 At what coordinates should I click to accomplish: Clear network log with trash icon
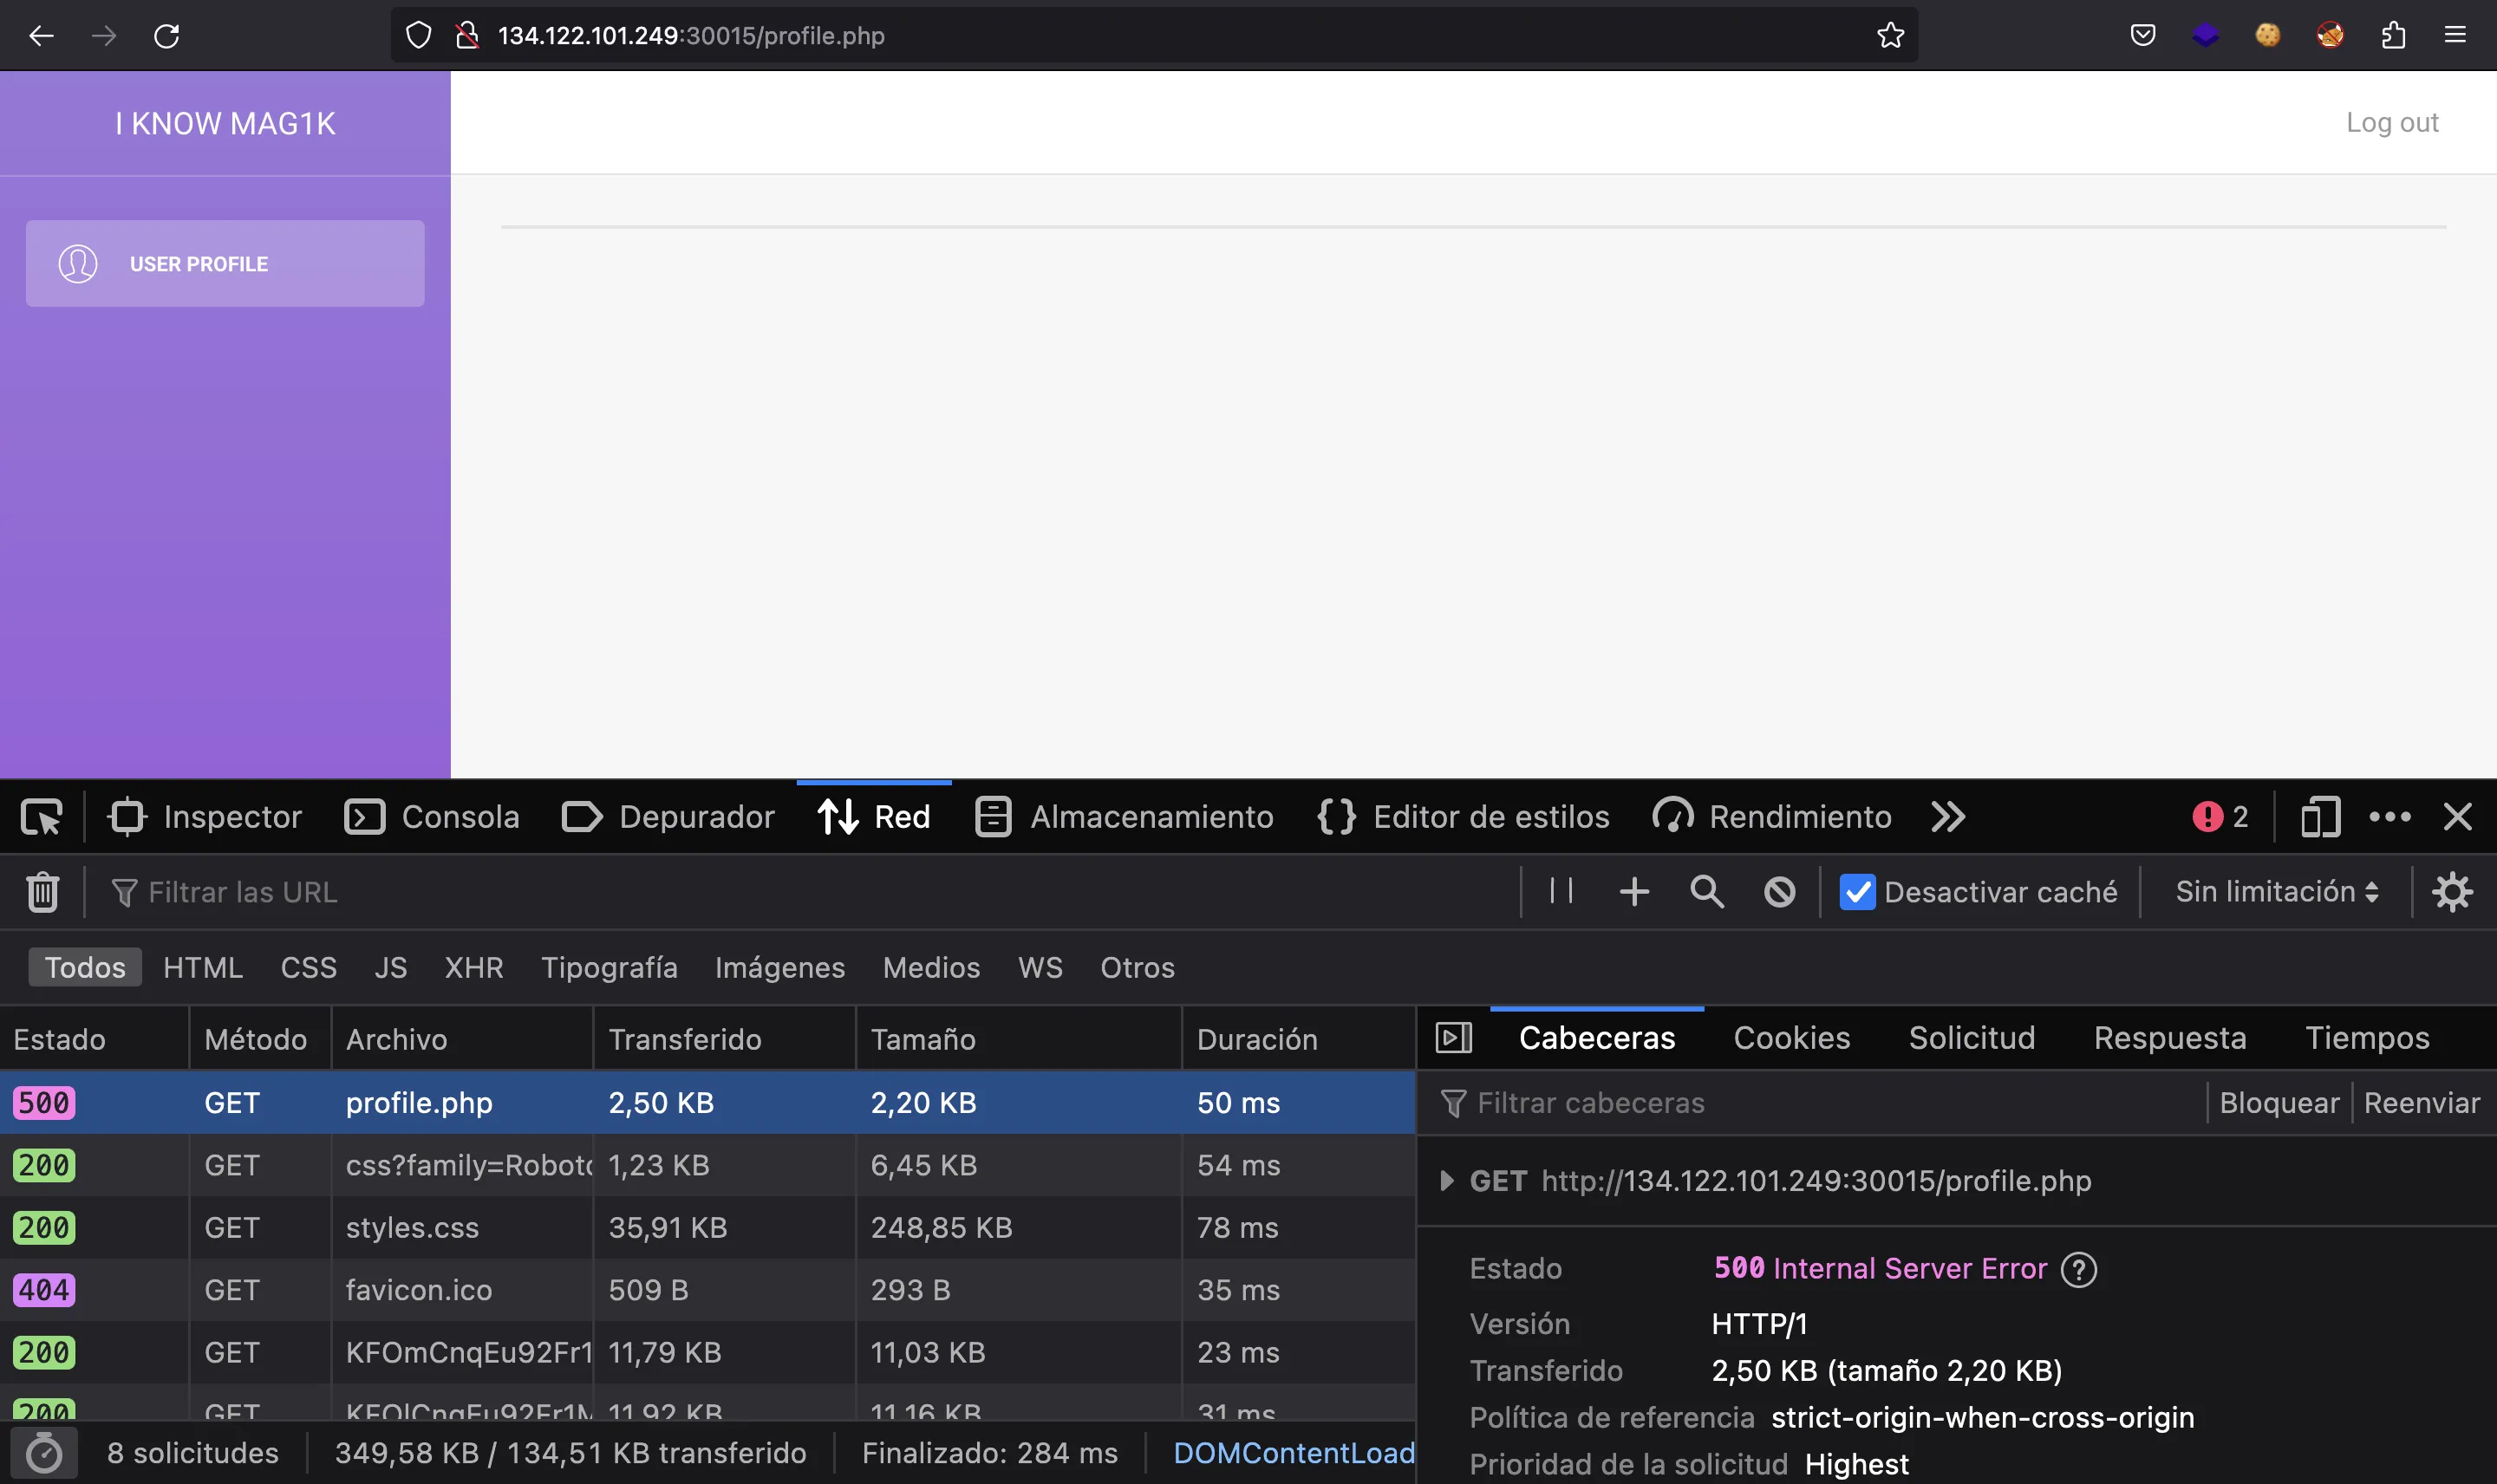42,892
